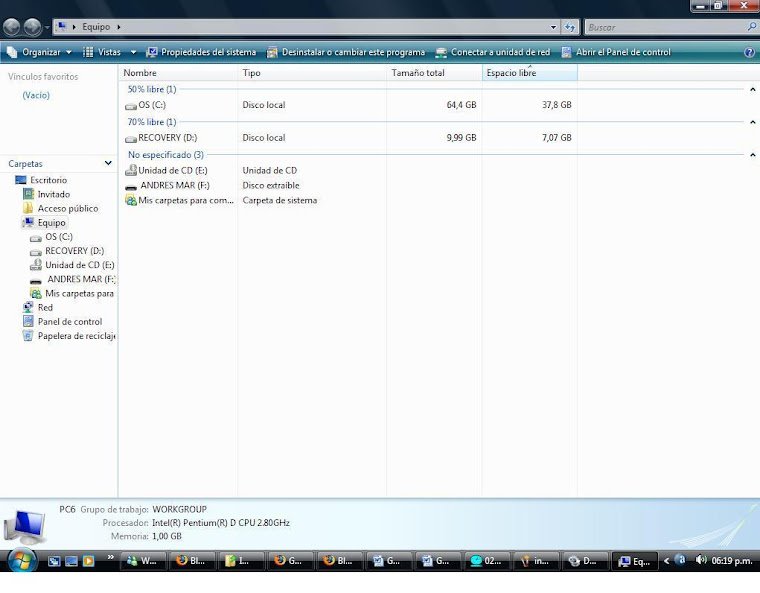Viewport: 760px width, 593px height.
Task: Select the RECOVERY (D:) drive icon in list
Action: [x=131, y=139]
